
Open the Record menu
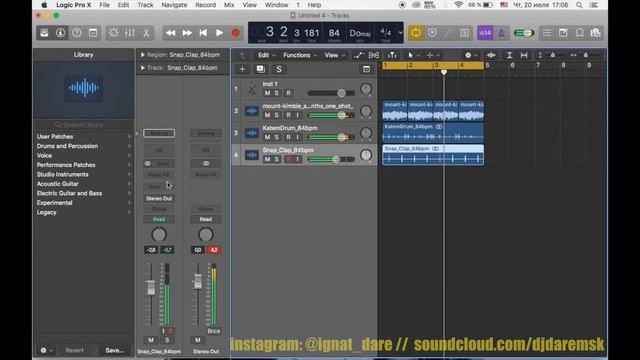[205, 5]
